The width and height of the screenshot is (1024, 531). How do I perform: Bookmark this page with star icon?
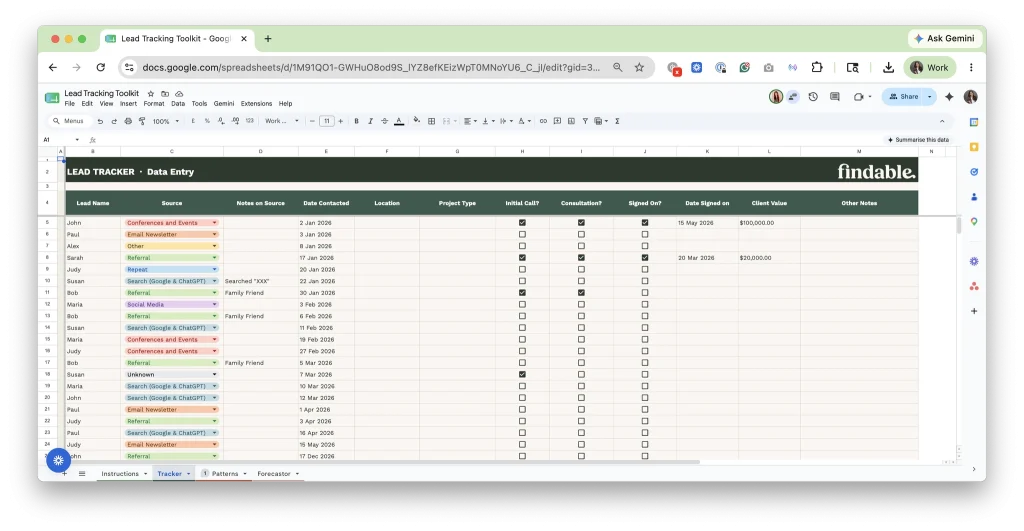coord(639,67)
